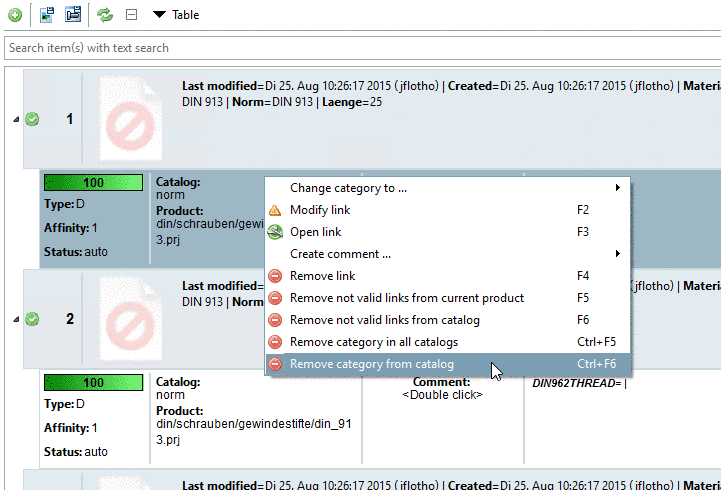Click the second save layout toolbar icon
The width and height of the screenshot is (721, 490).
[73, 15]
